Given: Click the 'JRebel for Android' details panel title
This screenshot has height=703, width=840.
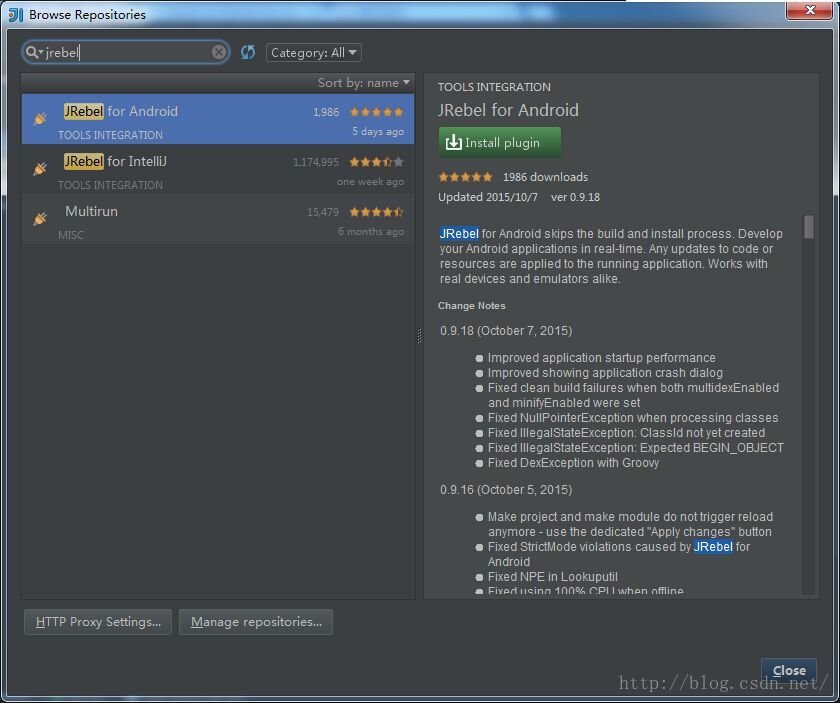Looking at the screenshot, I should click(x=508, y=110).
